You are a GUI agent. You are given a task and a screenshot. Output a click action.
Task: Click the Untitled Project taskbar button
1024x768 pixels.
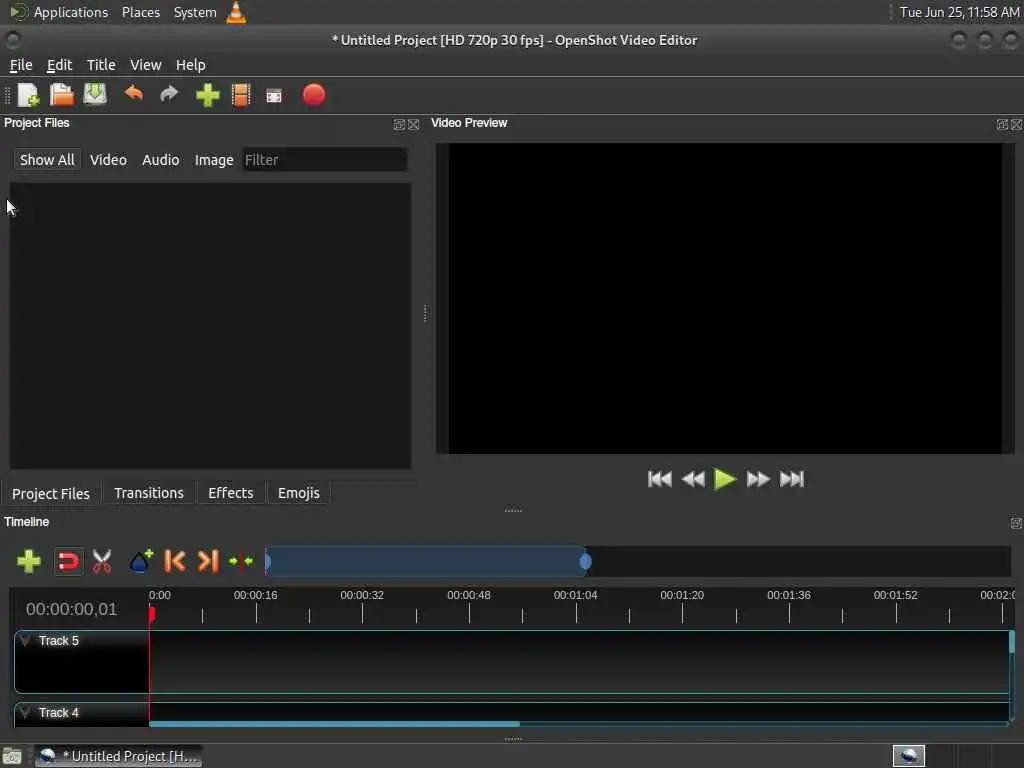coord(118,756)
